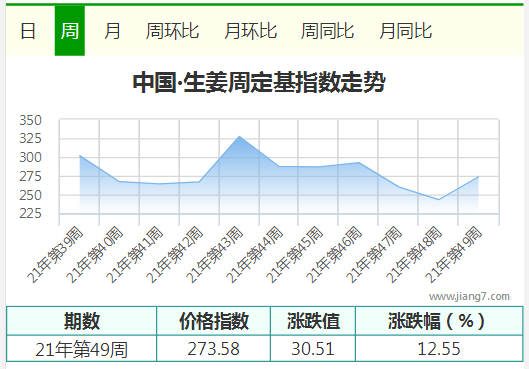Click the x-axis label 21年第44周
529x369 pixels.
tap(254, 255)
